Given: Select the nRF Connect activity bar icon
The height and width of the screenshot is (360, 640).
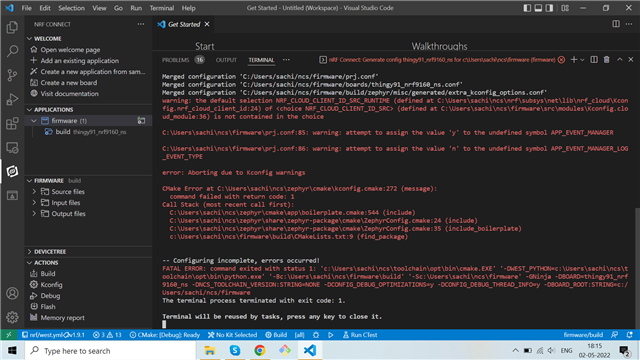Looking at the screenshot, I should tap(12, 171).
